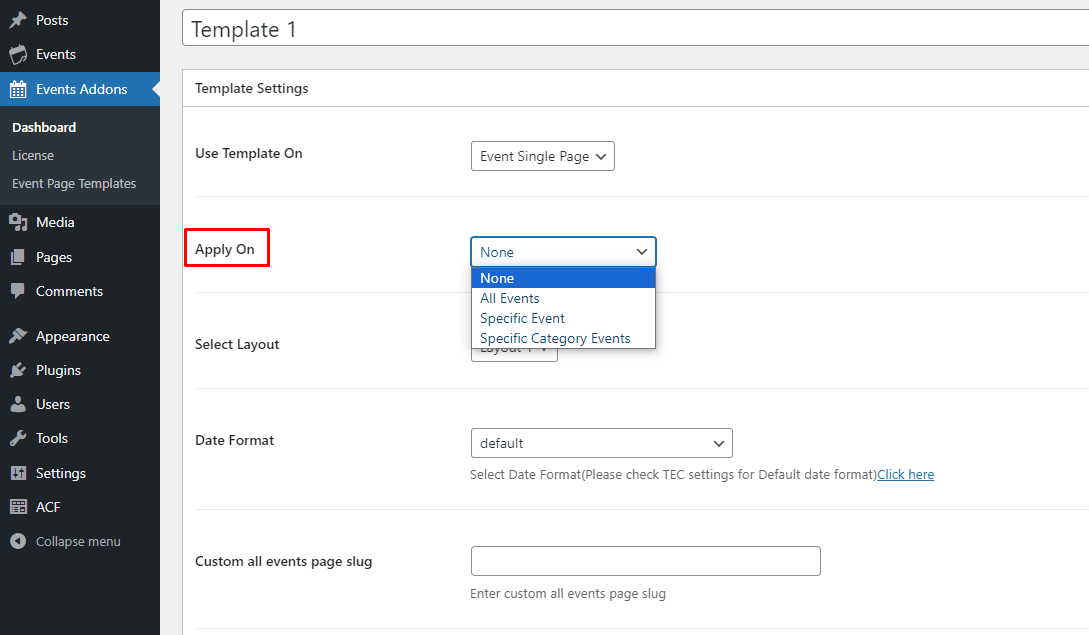Click the Comments speech bubble icon
The width and height of the screenshot is (1089, 635).
(18, 291)
